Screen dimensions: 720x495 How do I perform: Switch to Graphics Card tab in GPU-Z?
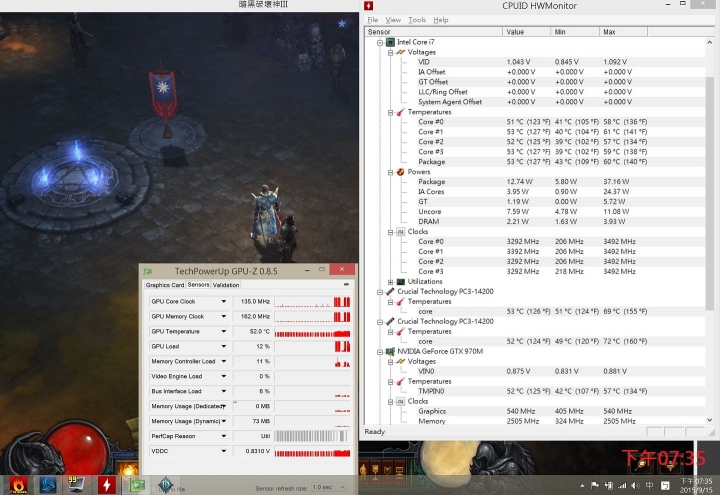(x=165, y=285)
